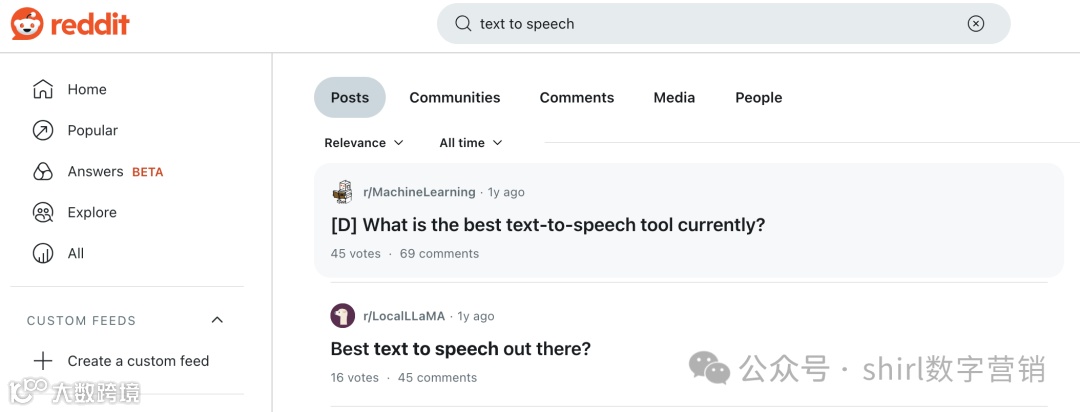Click r/LocalLLaMA community avatar

click(x=343, y=316)
